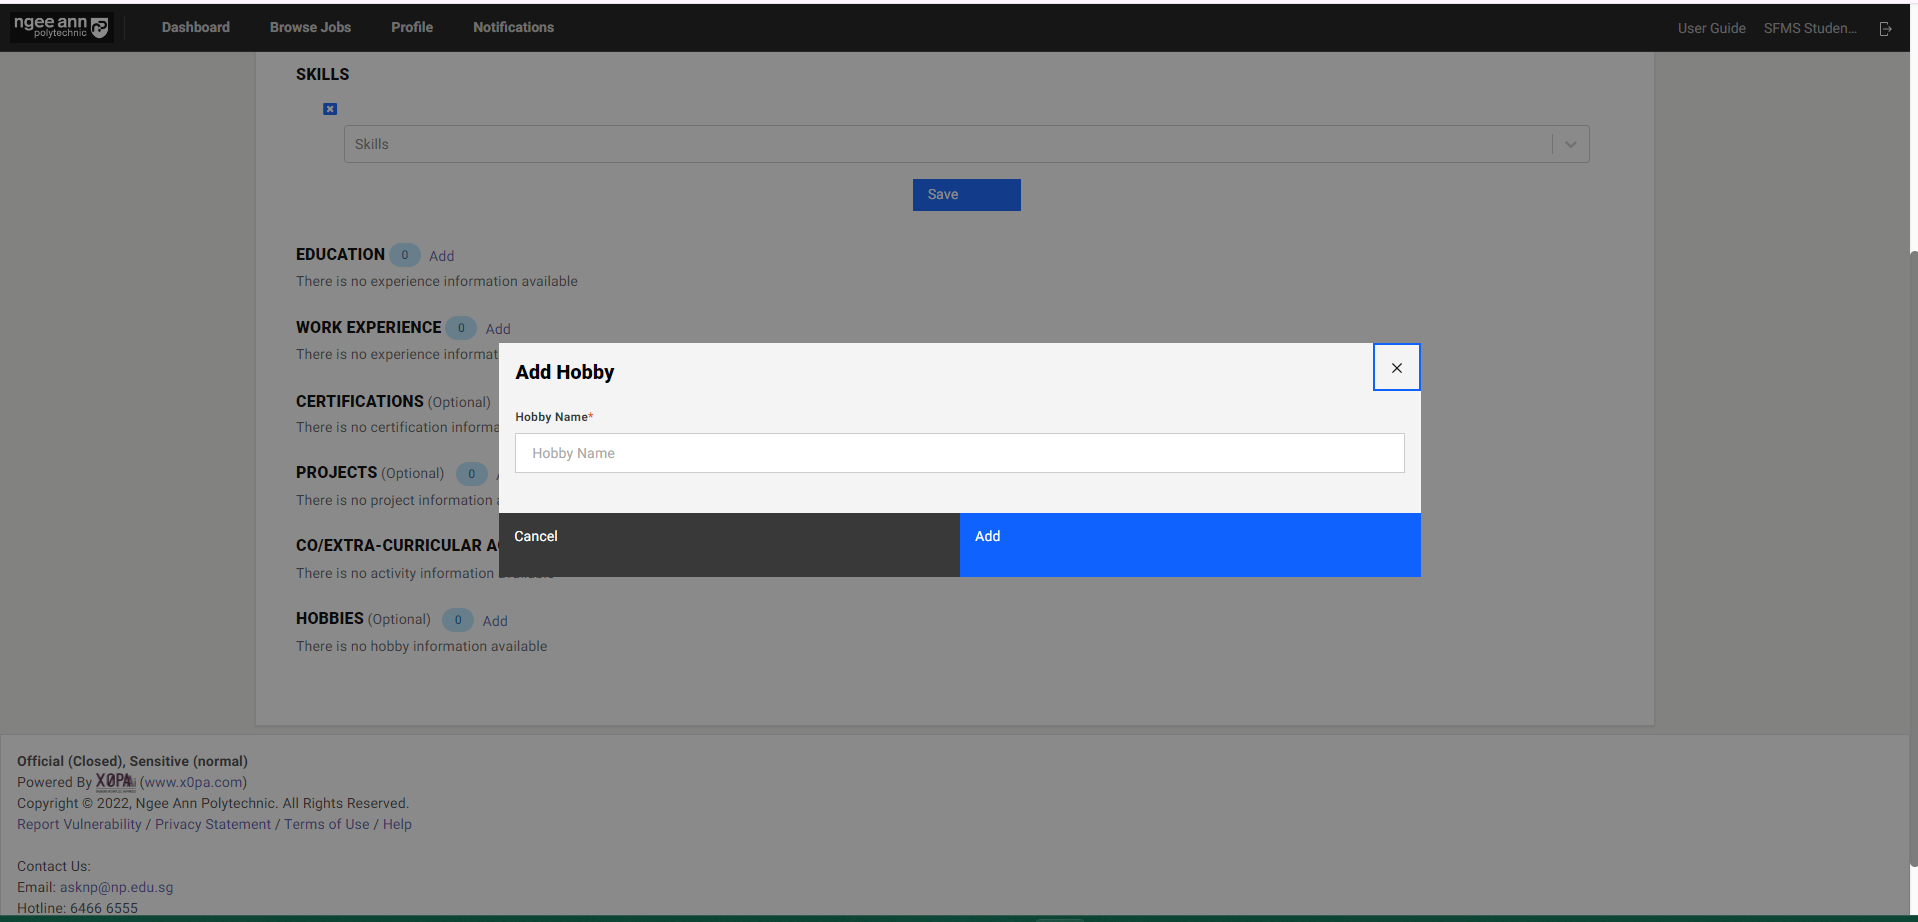The image size is (1918, 922).
Task: Open the User Guide link
Action: click(1711, 28)
